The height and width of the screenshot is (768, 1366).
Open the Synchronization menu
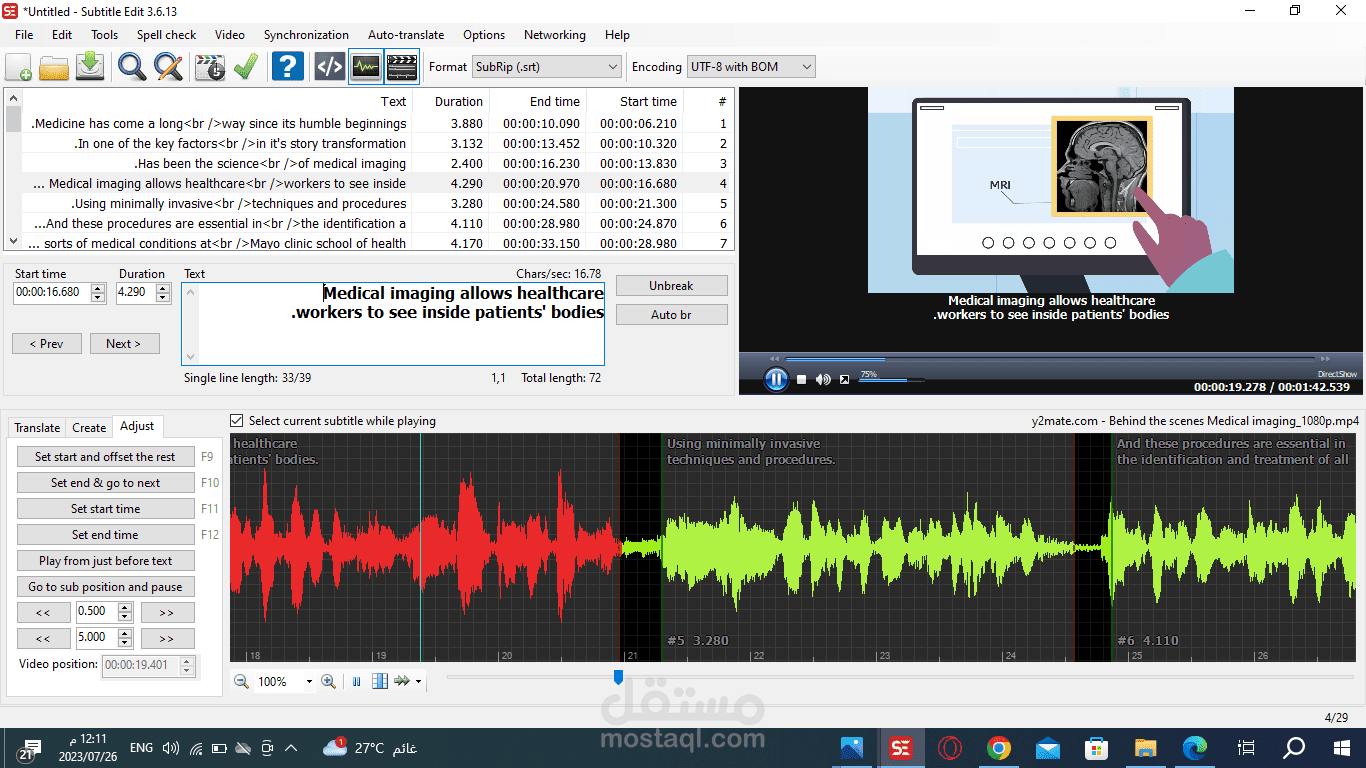click(306, 34)
